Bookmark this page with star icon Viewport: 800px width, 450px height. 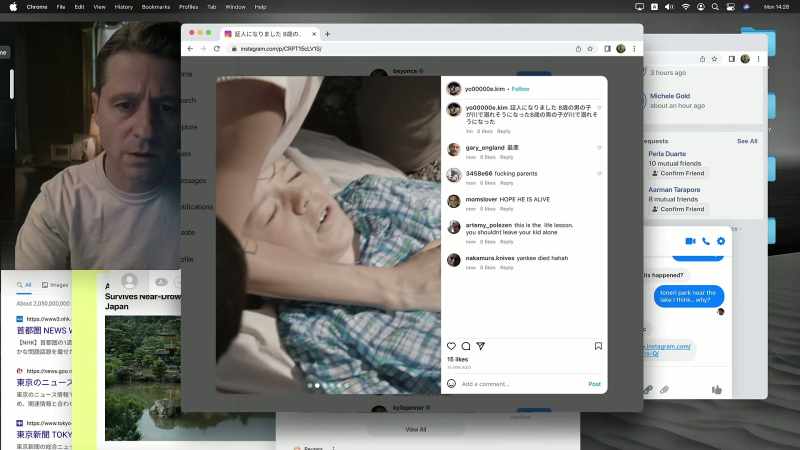[590, 49]
